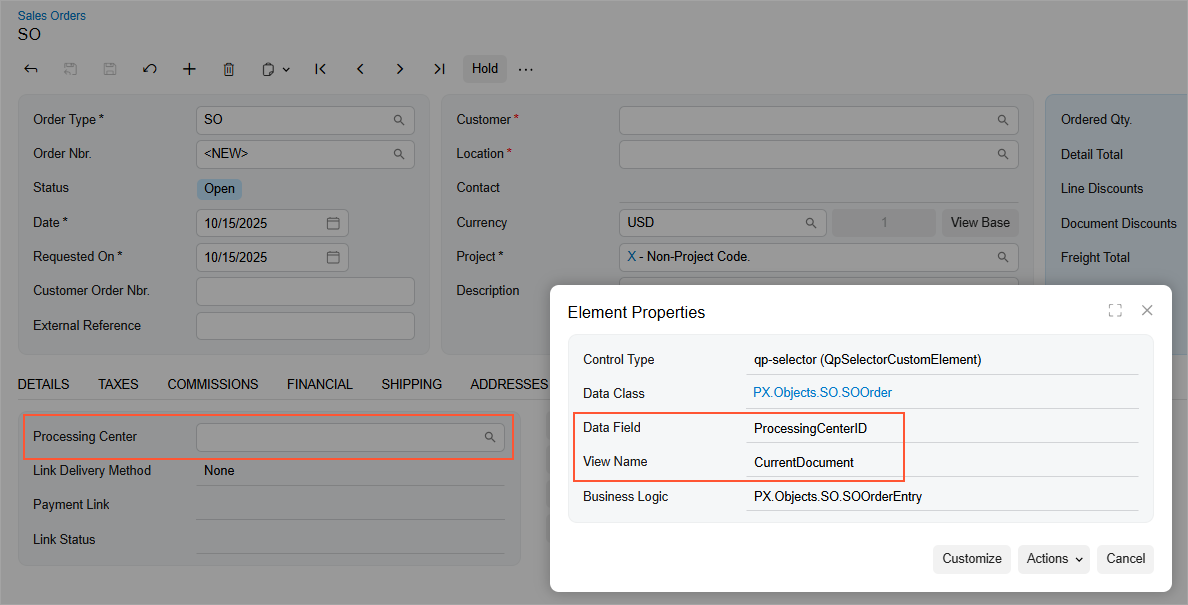Open the Sales Orders breadcrumb link
1188x605 pixels.
(52, 15)
